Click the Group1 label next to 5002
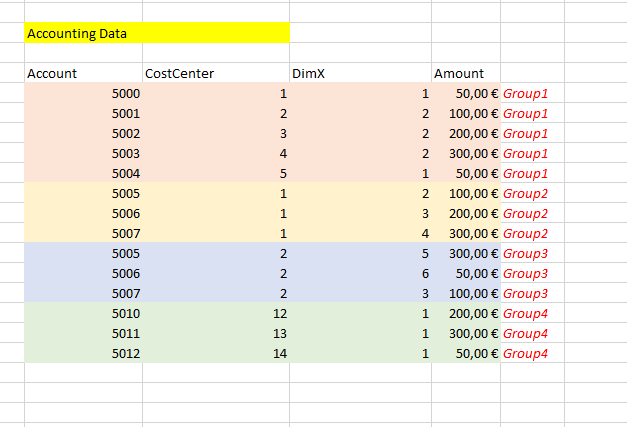627x427 pixels. pos(525,134)
